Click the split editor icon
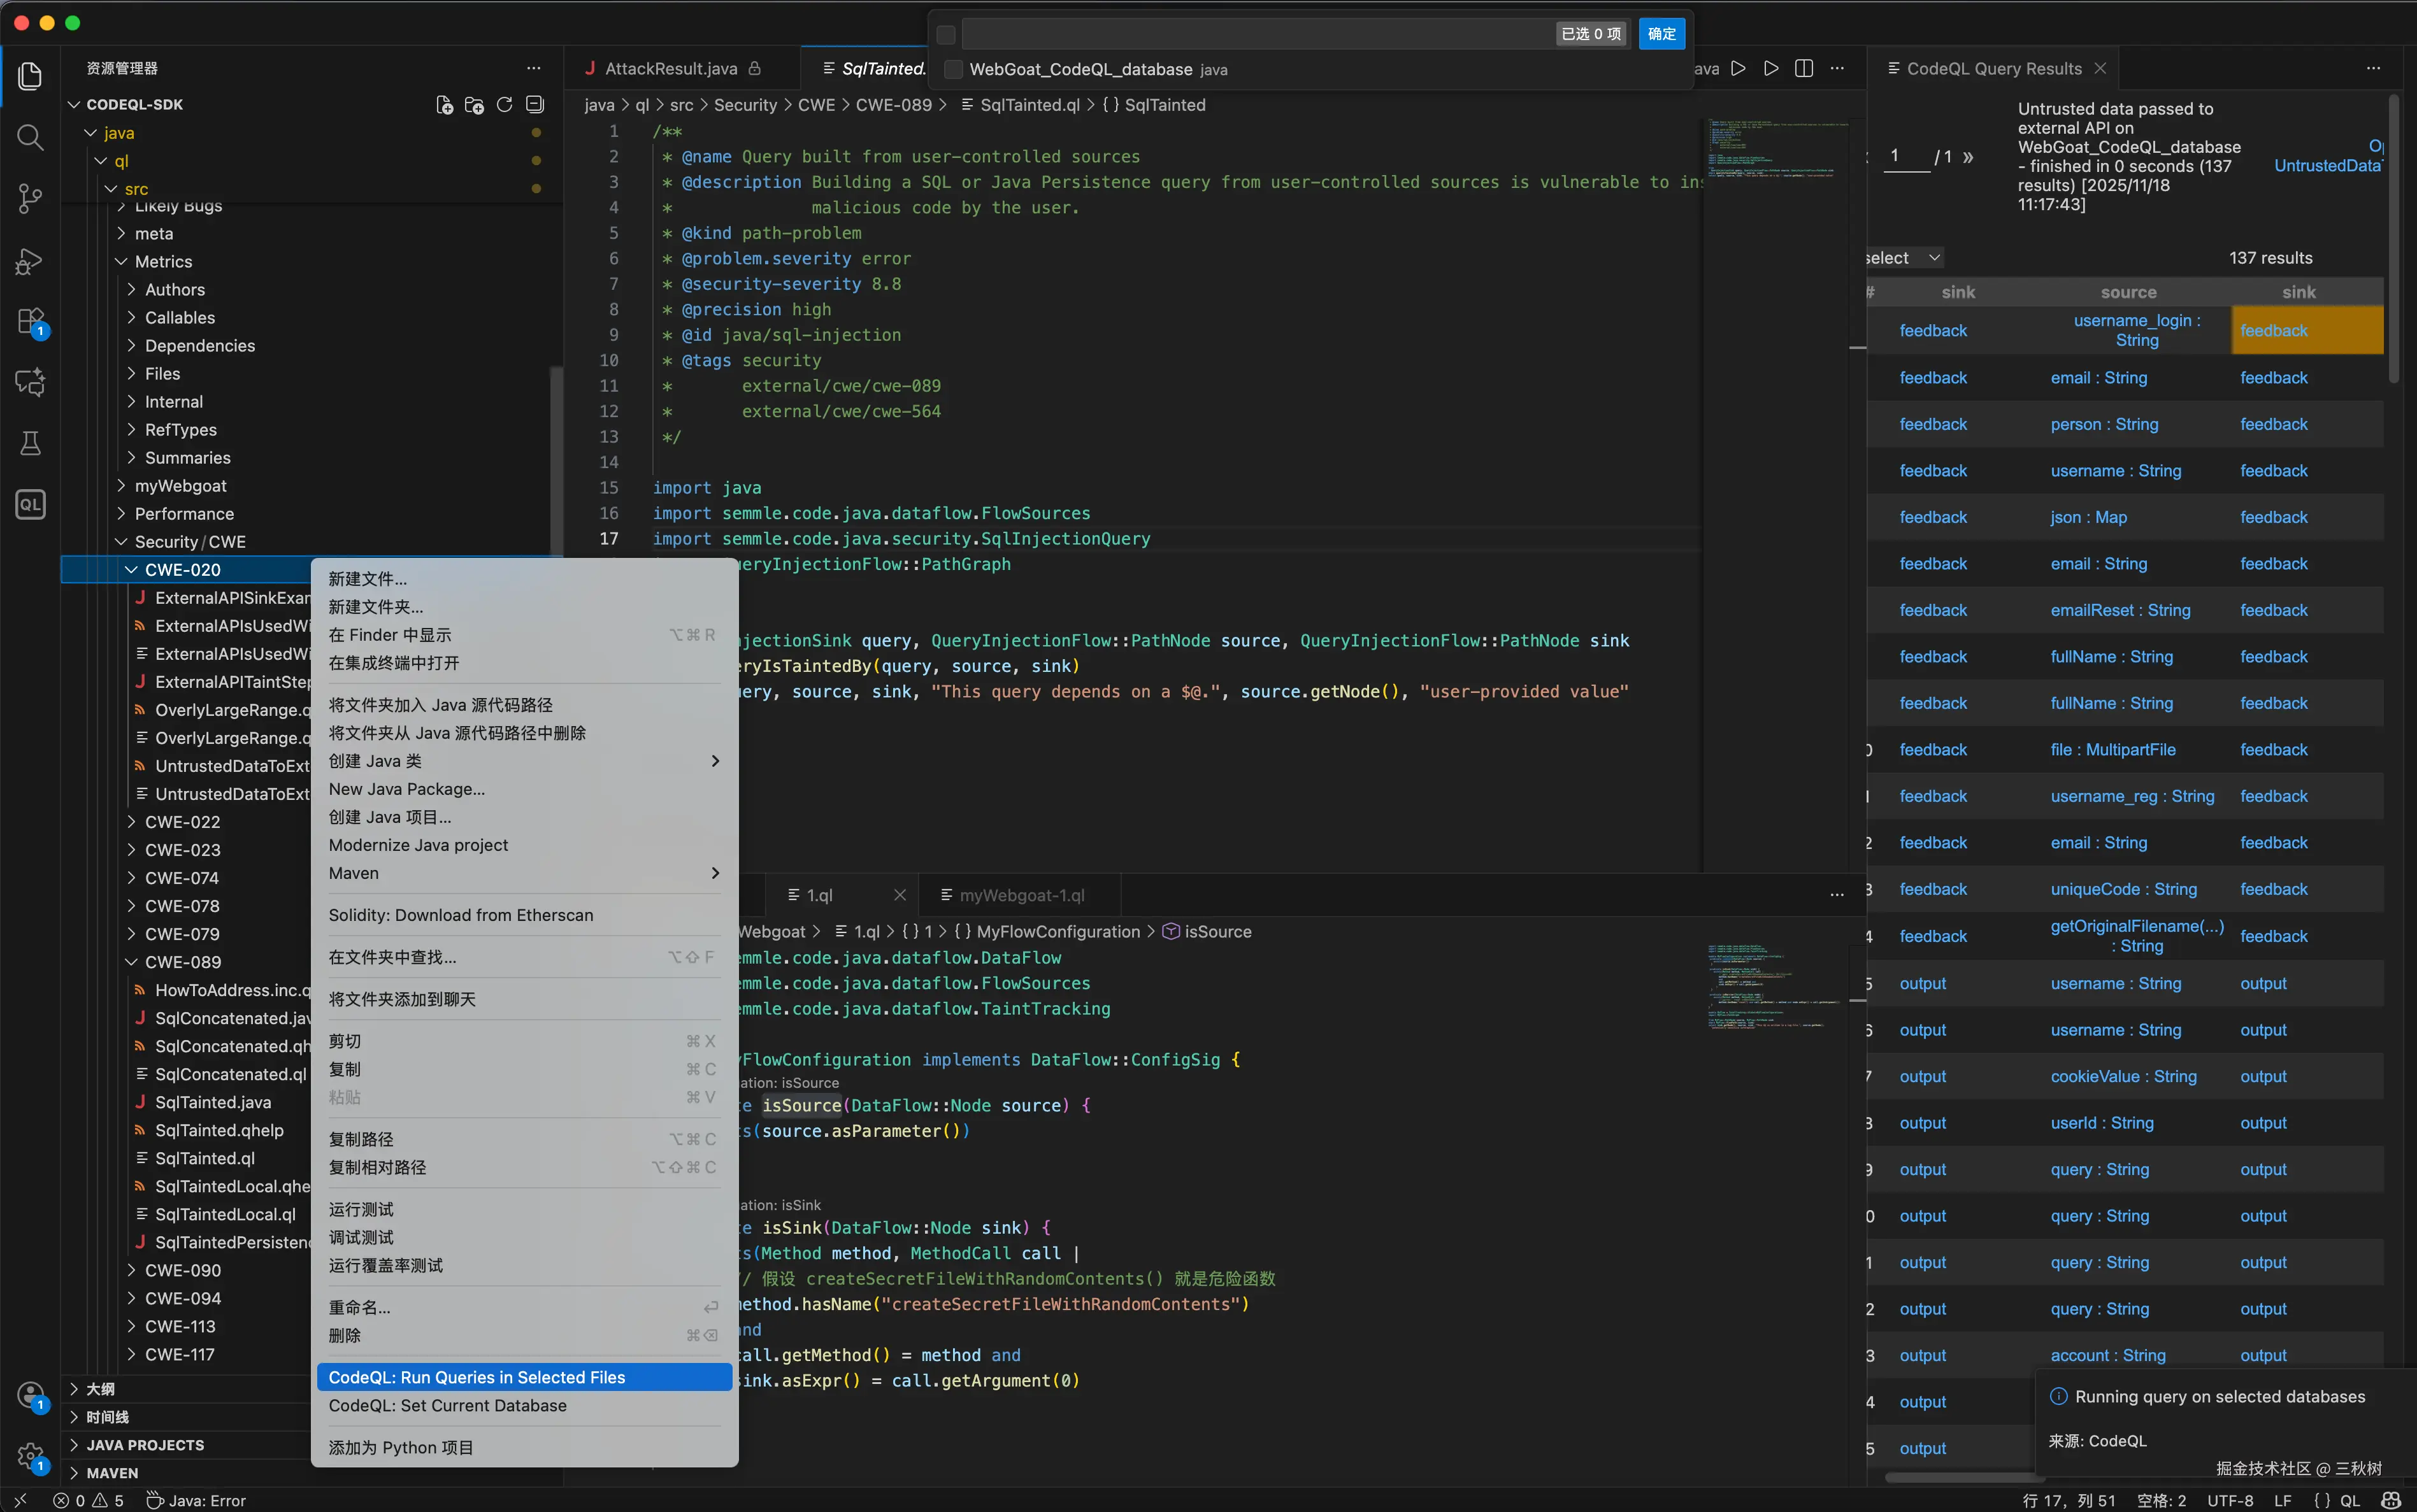2417x1512 pixels. [x=1804, y=68]
